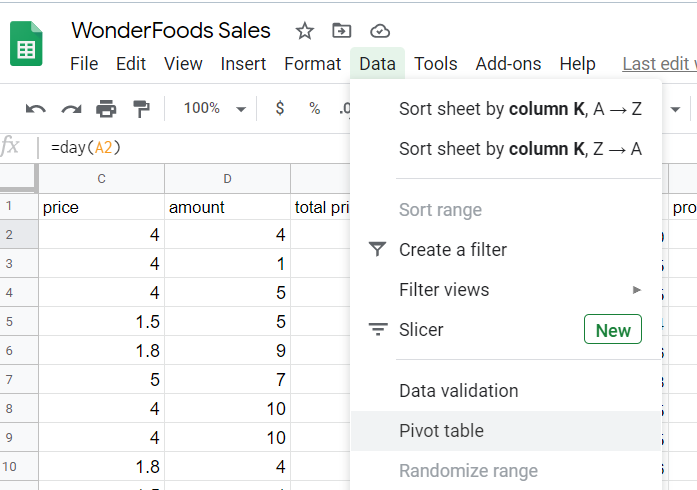The height and width of the screenshot is (490, 697).
Task: Click the move to folder icon
Action: click(342, 31)
